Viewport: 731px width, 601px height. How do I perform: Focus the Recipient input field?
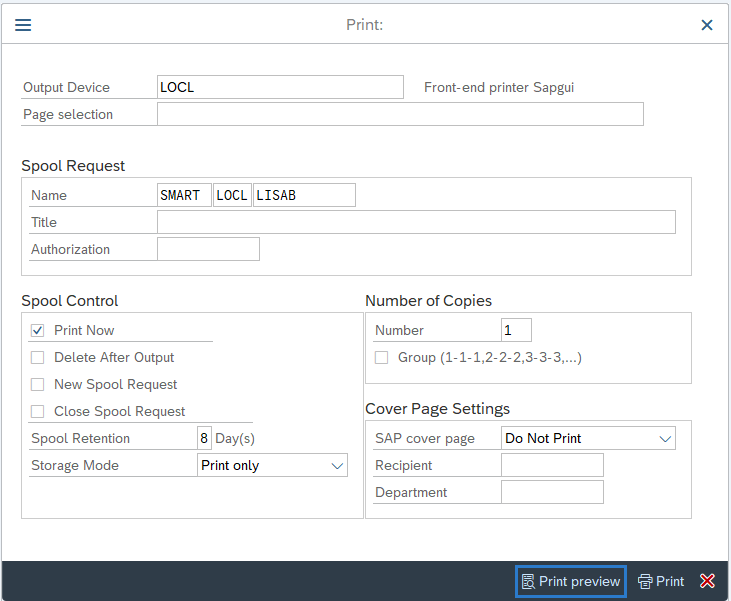pos(552,465)
